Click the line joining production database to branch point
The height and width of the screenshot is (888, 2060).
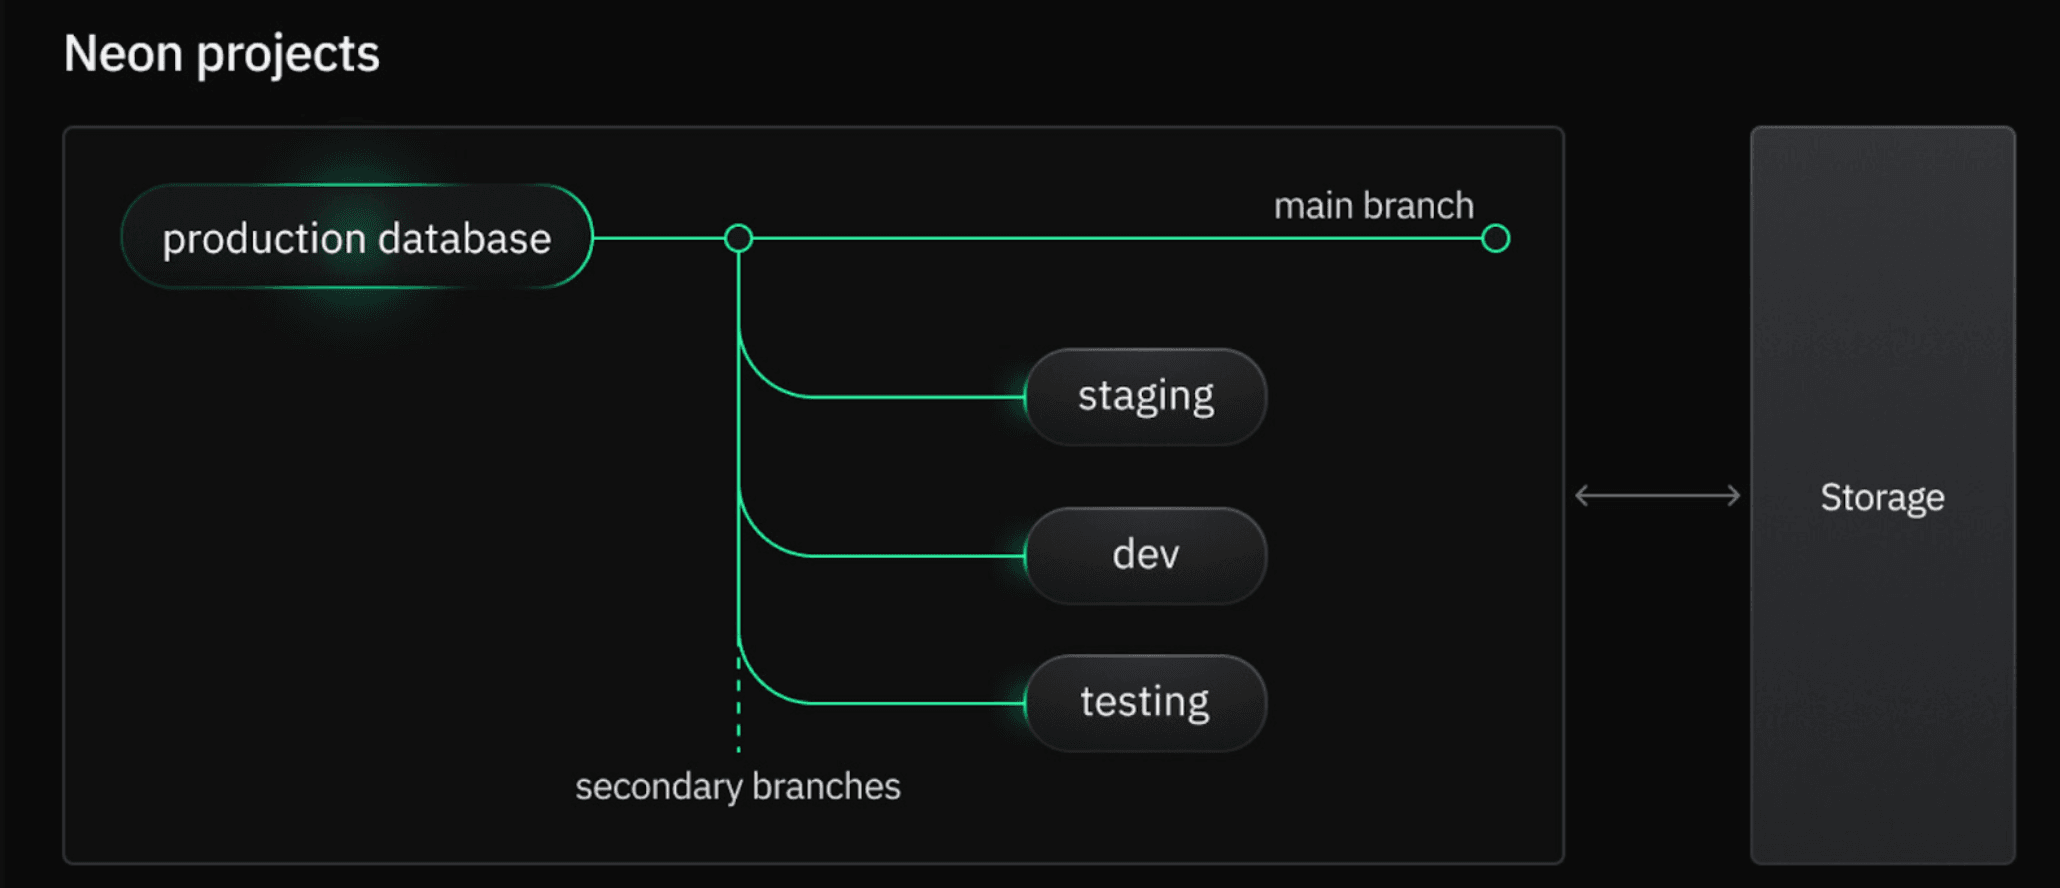pos(658,238)
